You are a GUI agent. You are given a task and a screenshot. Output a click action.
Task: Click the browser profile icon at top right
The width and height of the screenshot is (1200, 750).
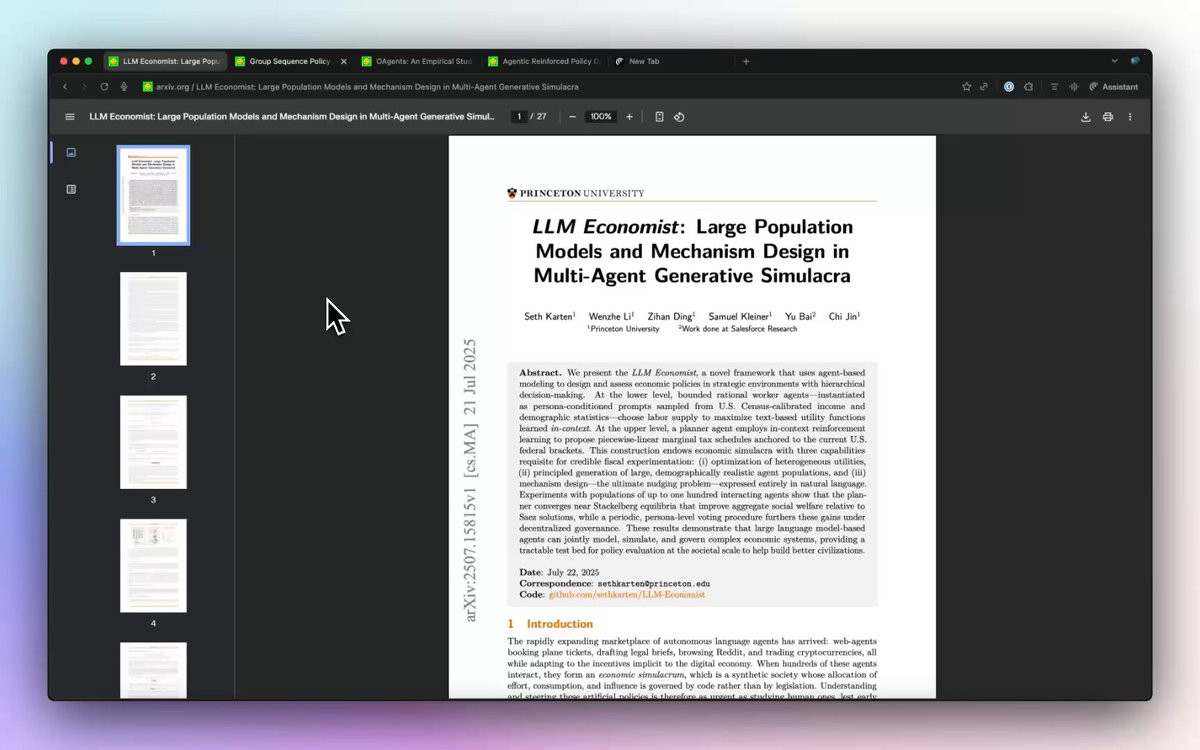click(x=1135, y=61)
